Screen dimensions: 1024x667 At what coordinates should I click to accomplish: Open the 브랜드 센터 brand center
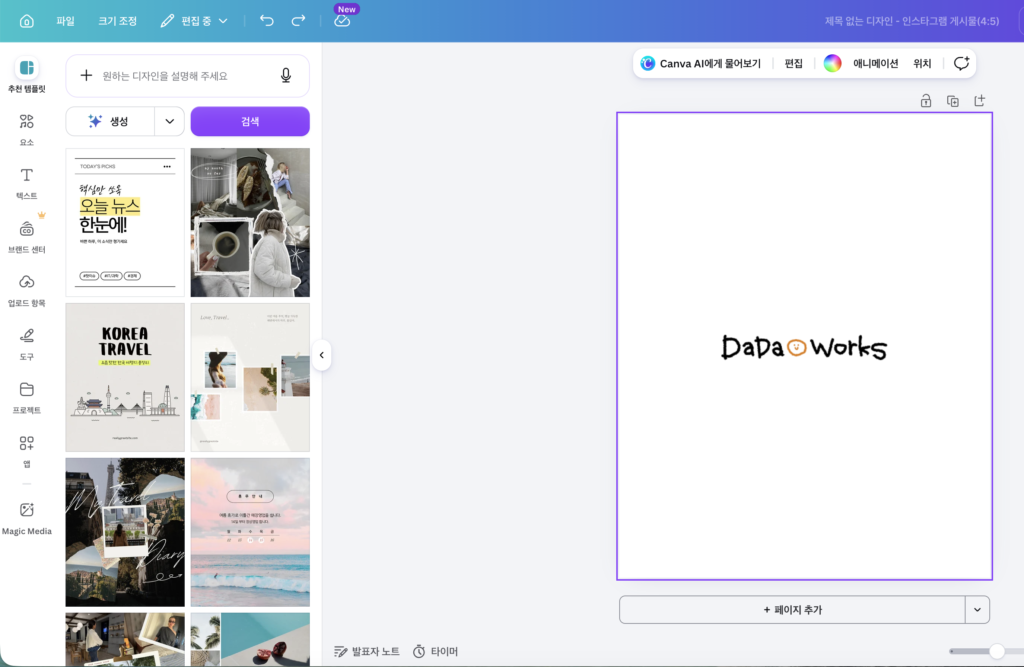pos(26,236)
